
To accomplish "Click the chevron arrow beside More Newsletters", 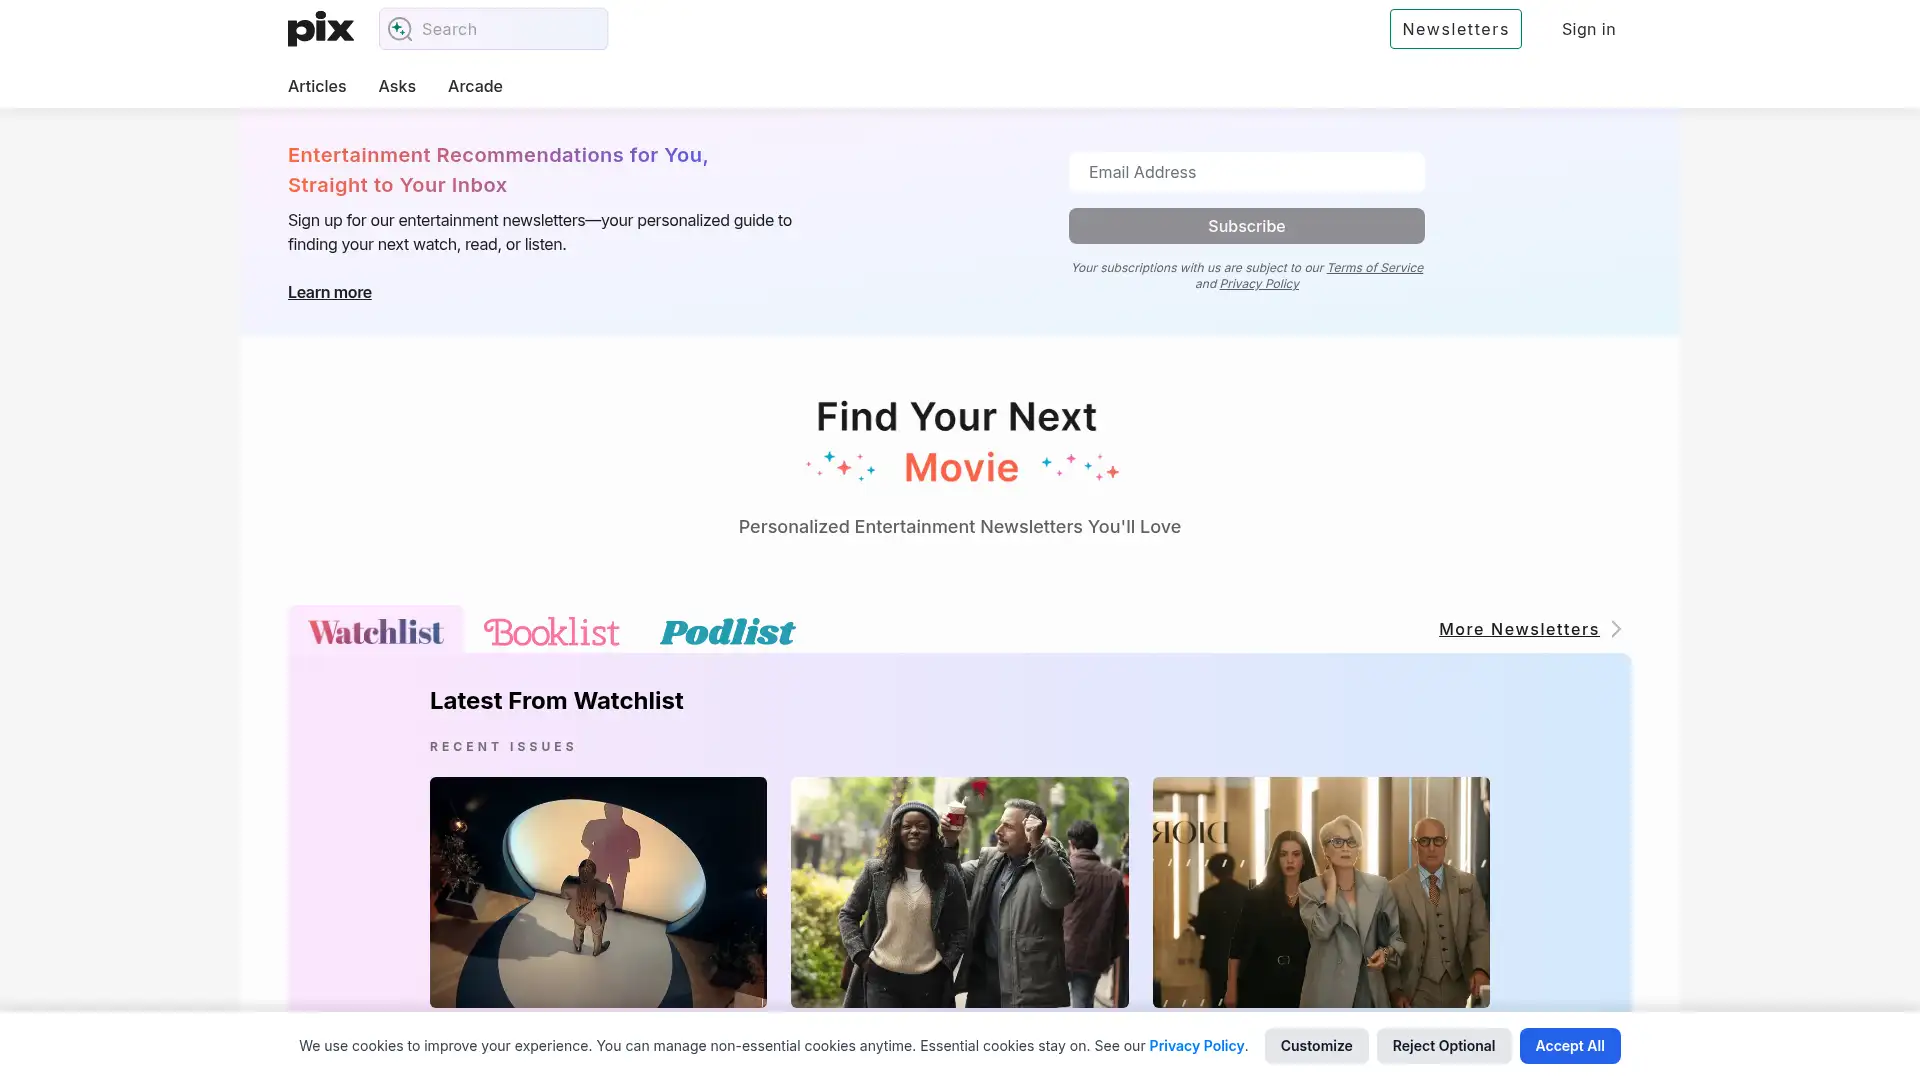I will tap(1616, 629).
